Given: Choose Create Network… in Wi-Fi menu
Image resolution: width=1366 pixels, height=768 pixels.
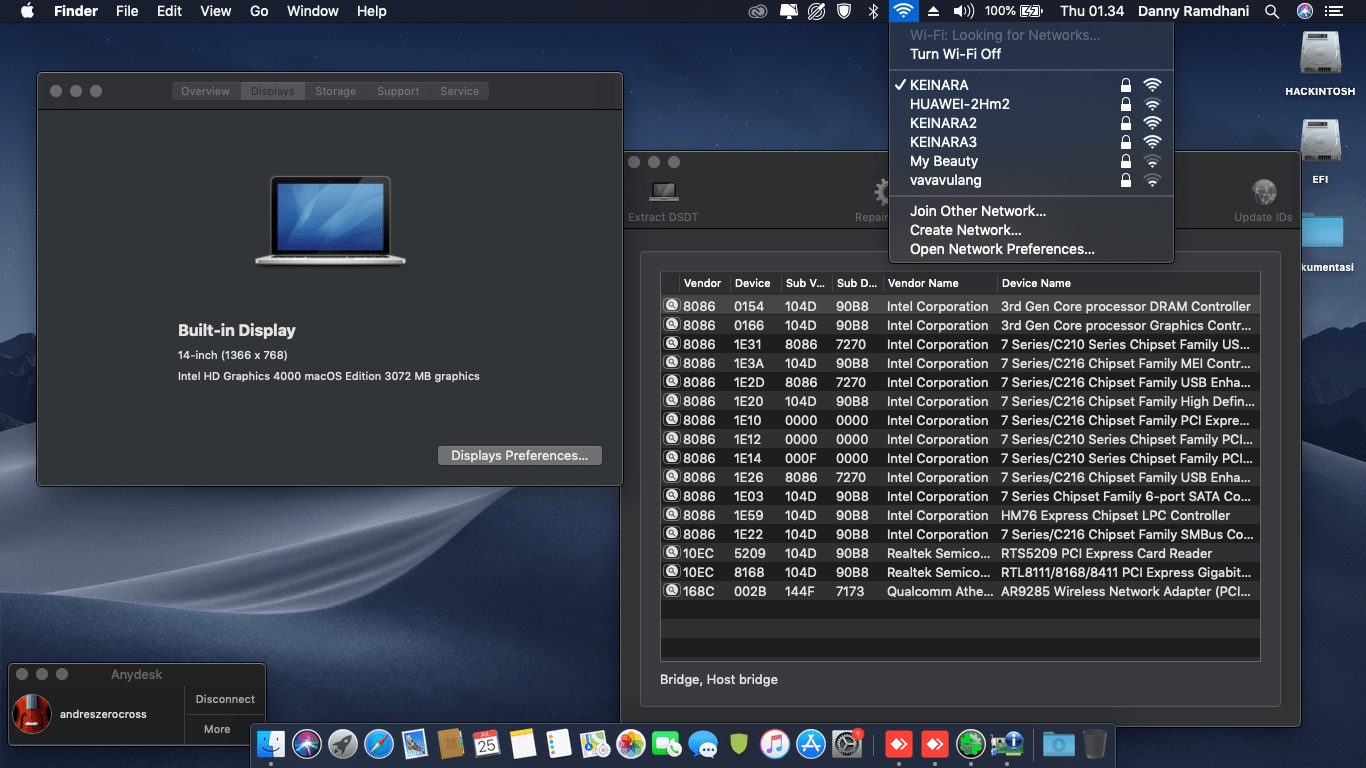Looking at the screenshot, I should click(x=1031, y=230).
